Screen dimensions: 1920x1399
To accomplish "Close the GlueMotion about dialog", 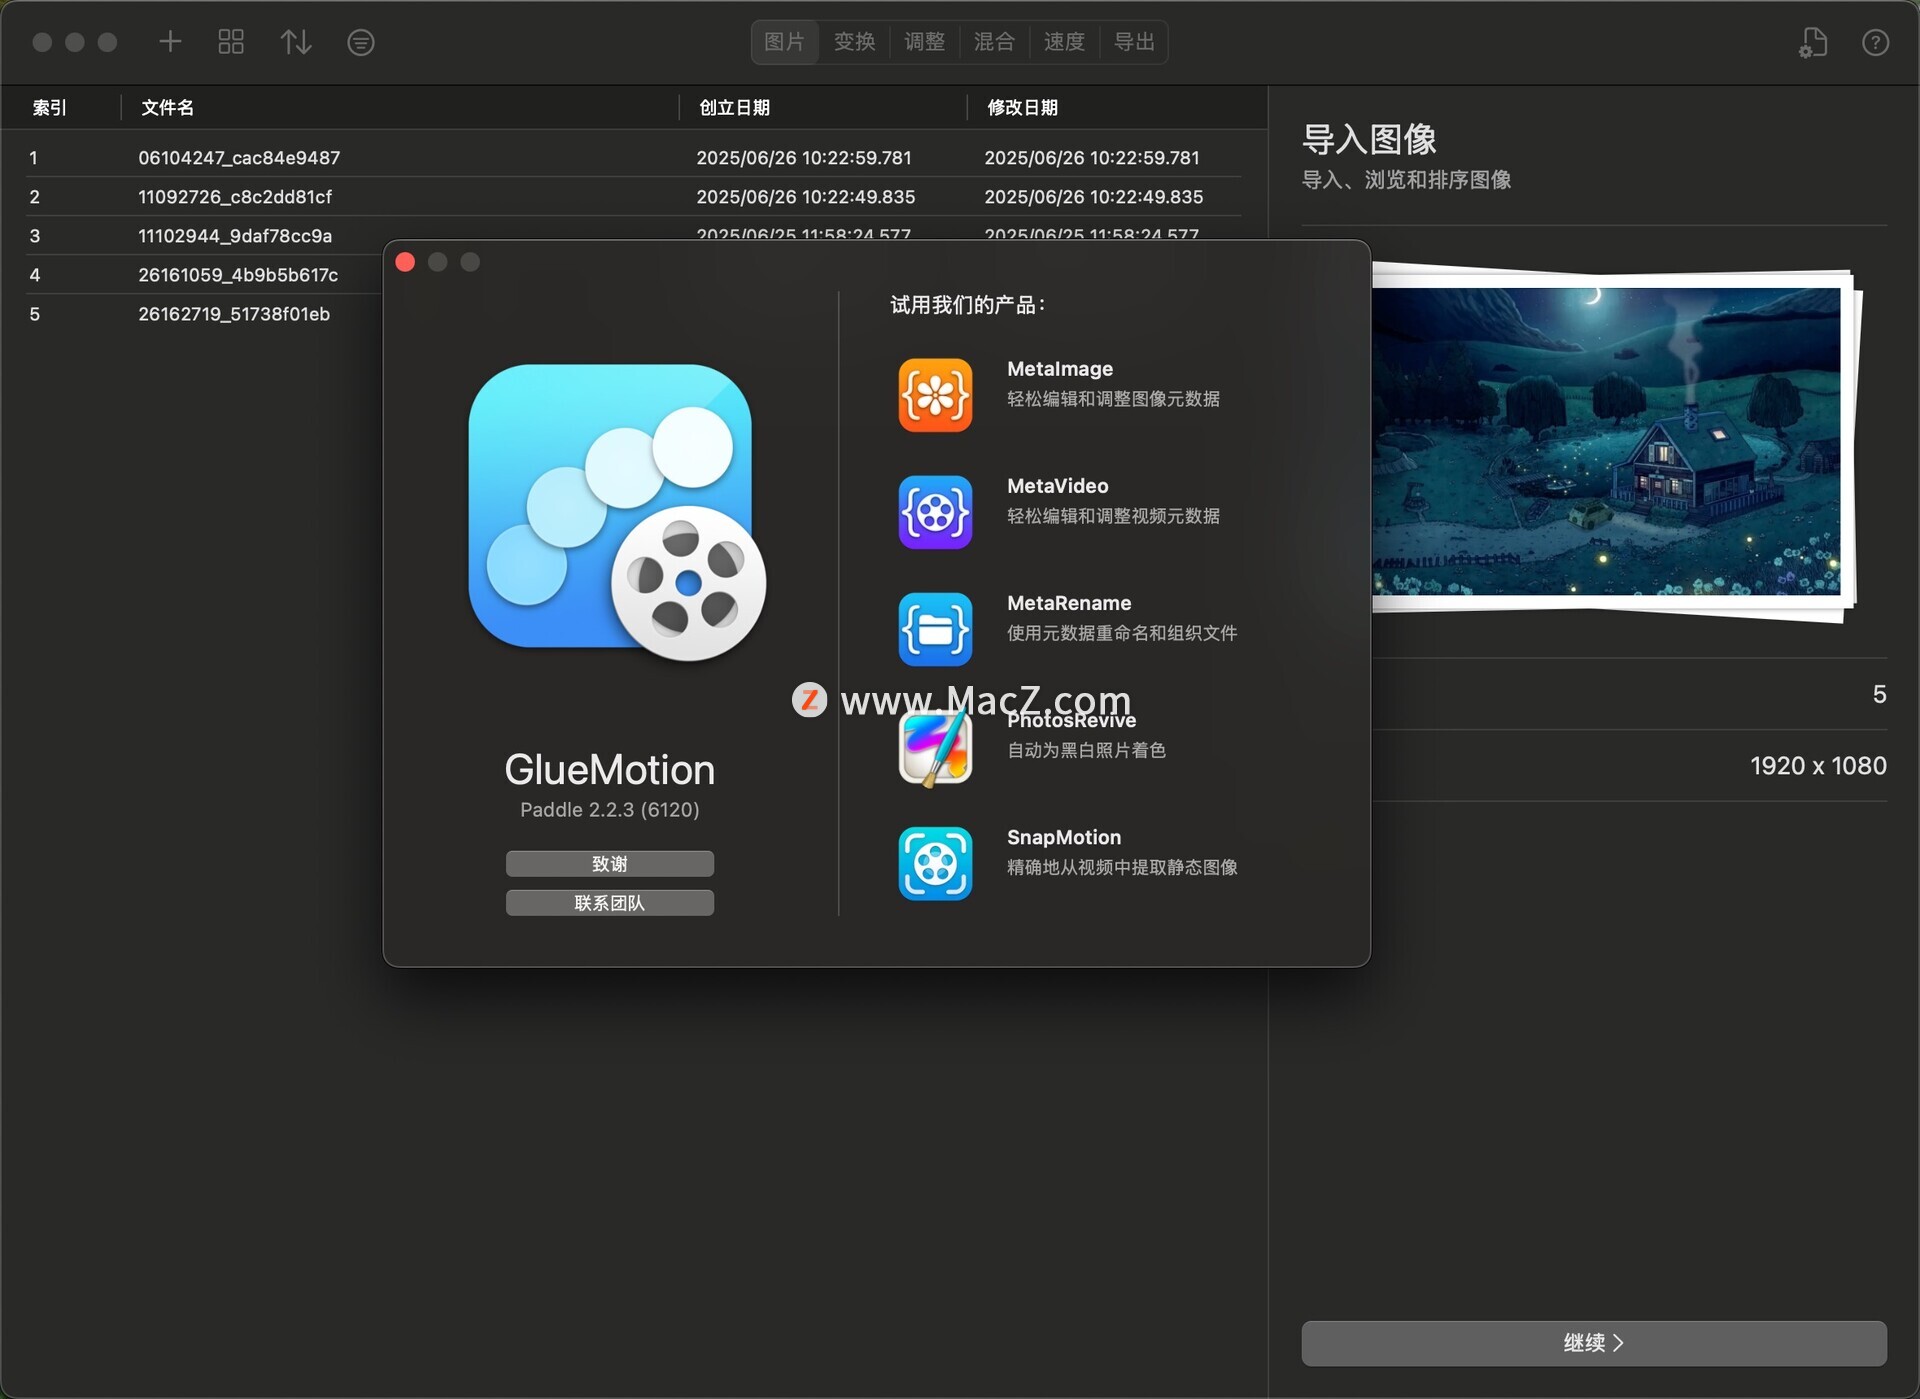I will [x=405, y=262].
